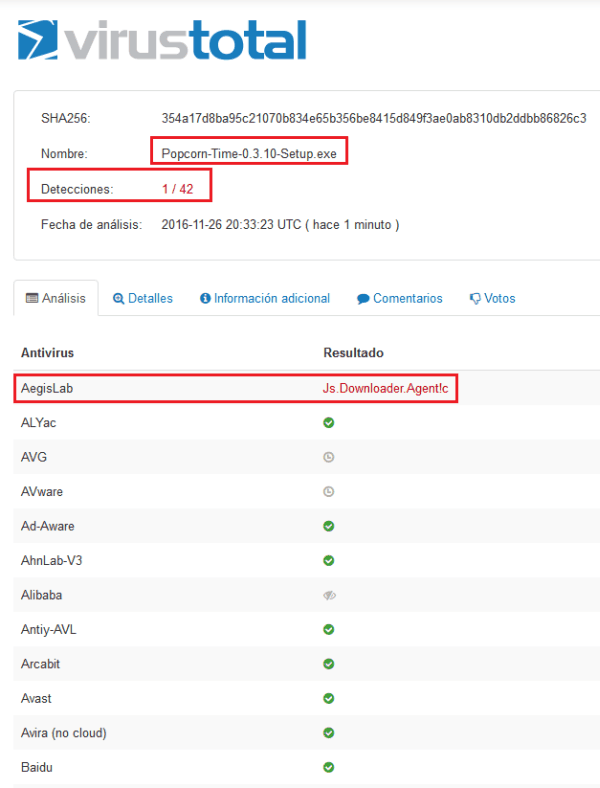Click the VirusTotal logo
This screenshot has height=788, width=600.
coord(162,40)
